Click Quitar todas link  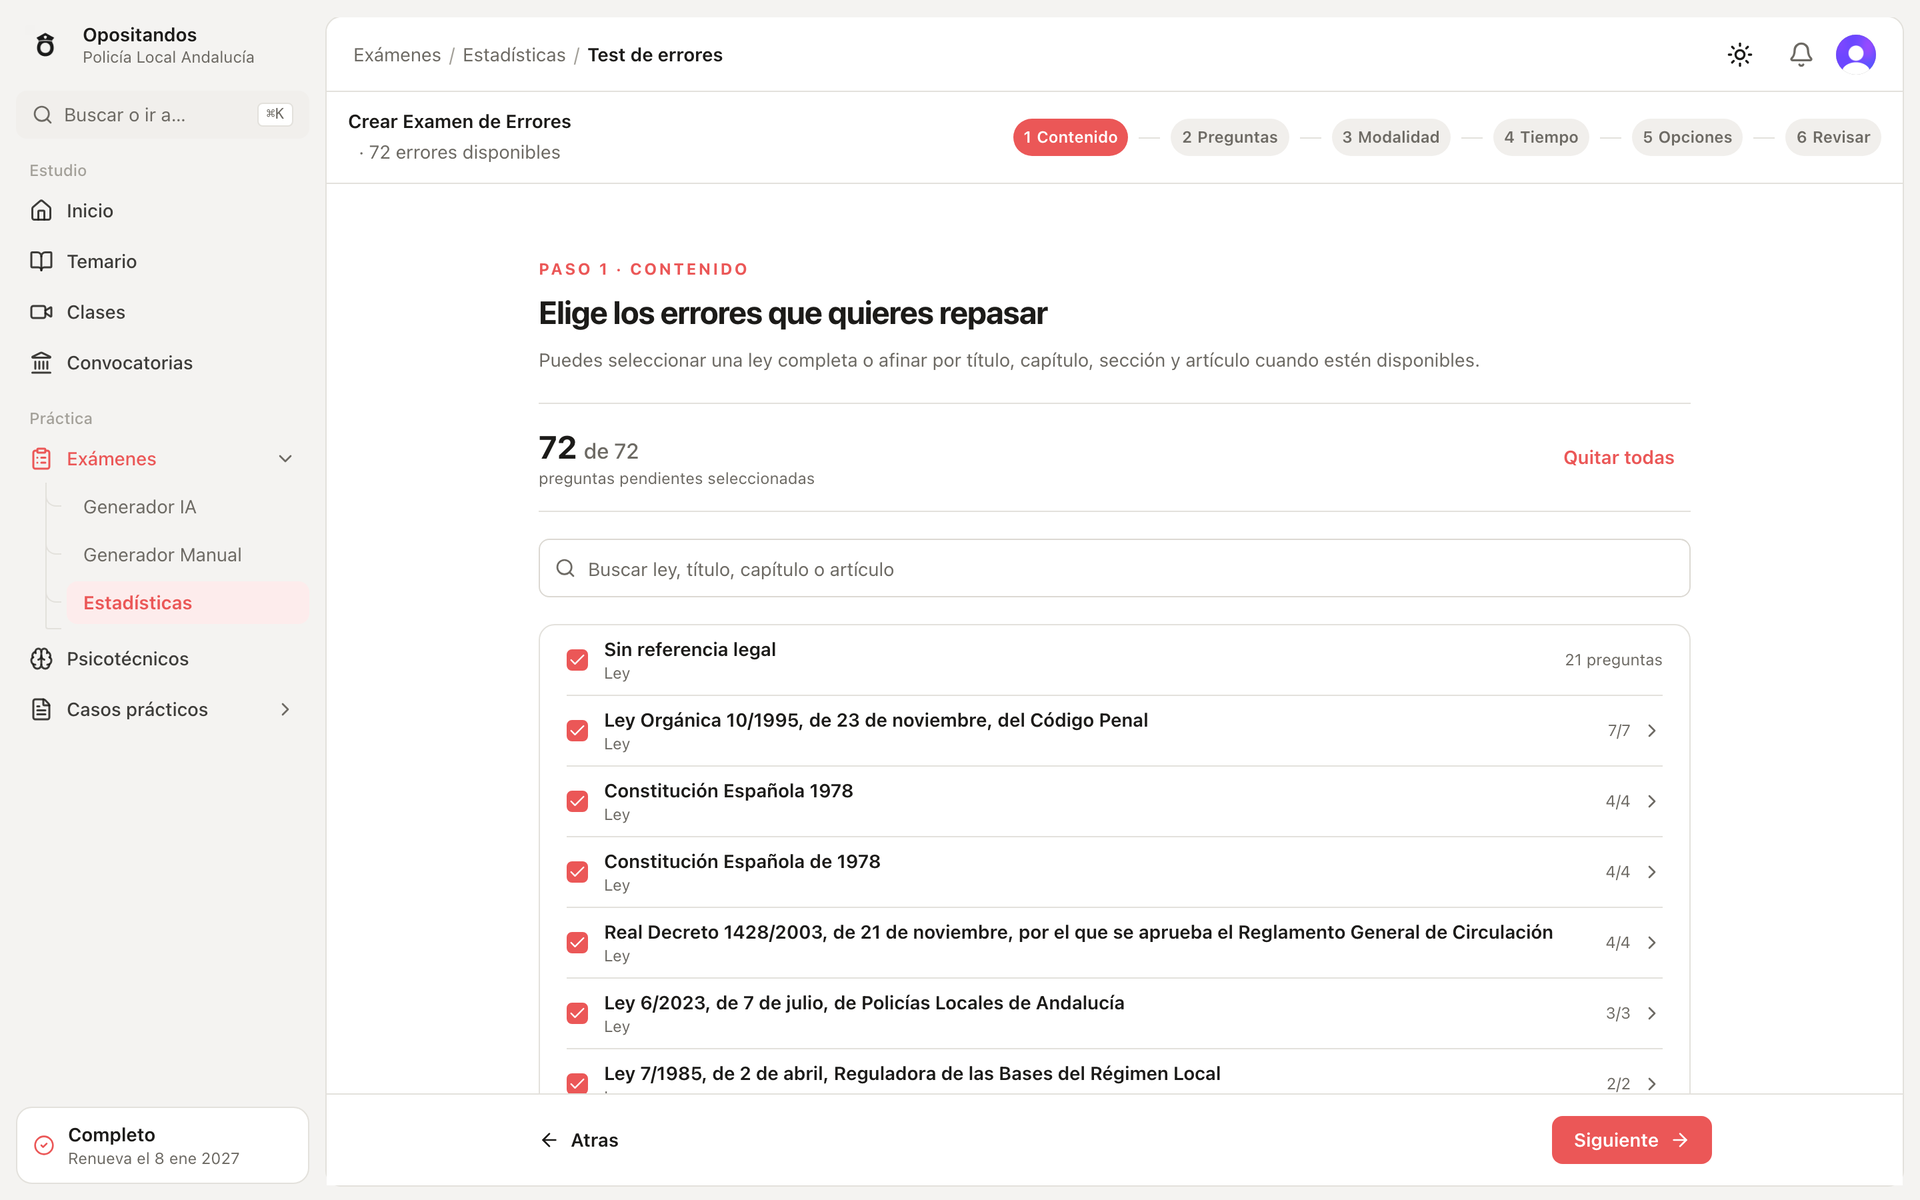pos(1618,457)
